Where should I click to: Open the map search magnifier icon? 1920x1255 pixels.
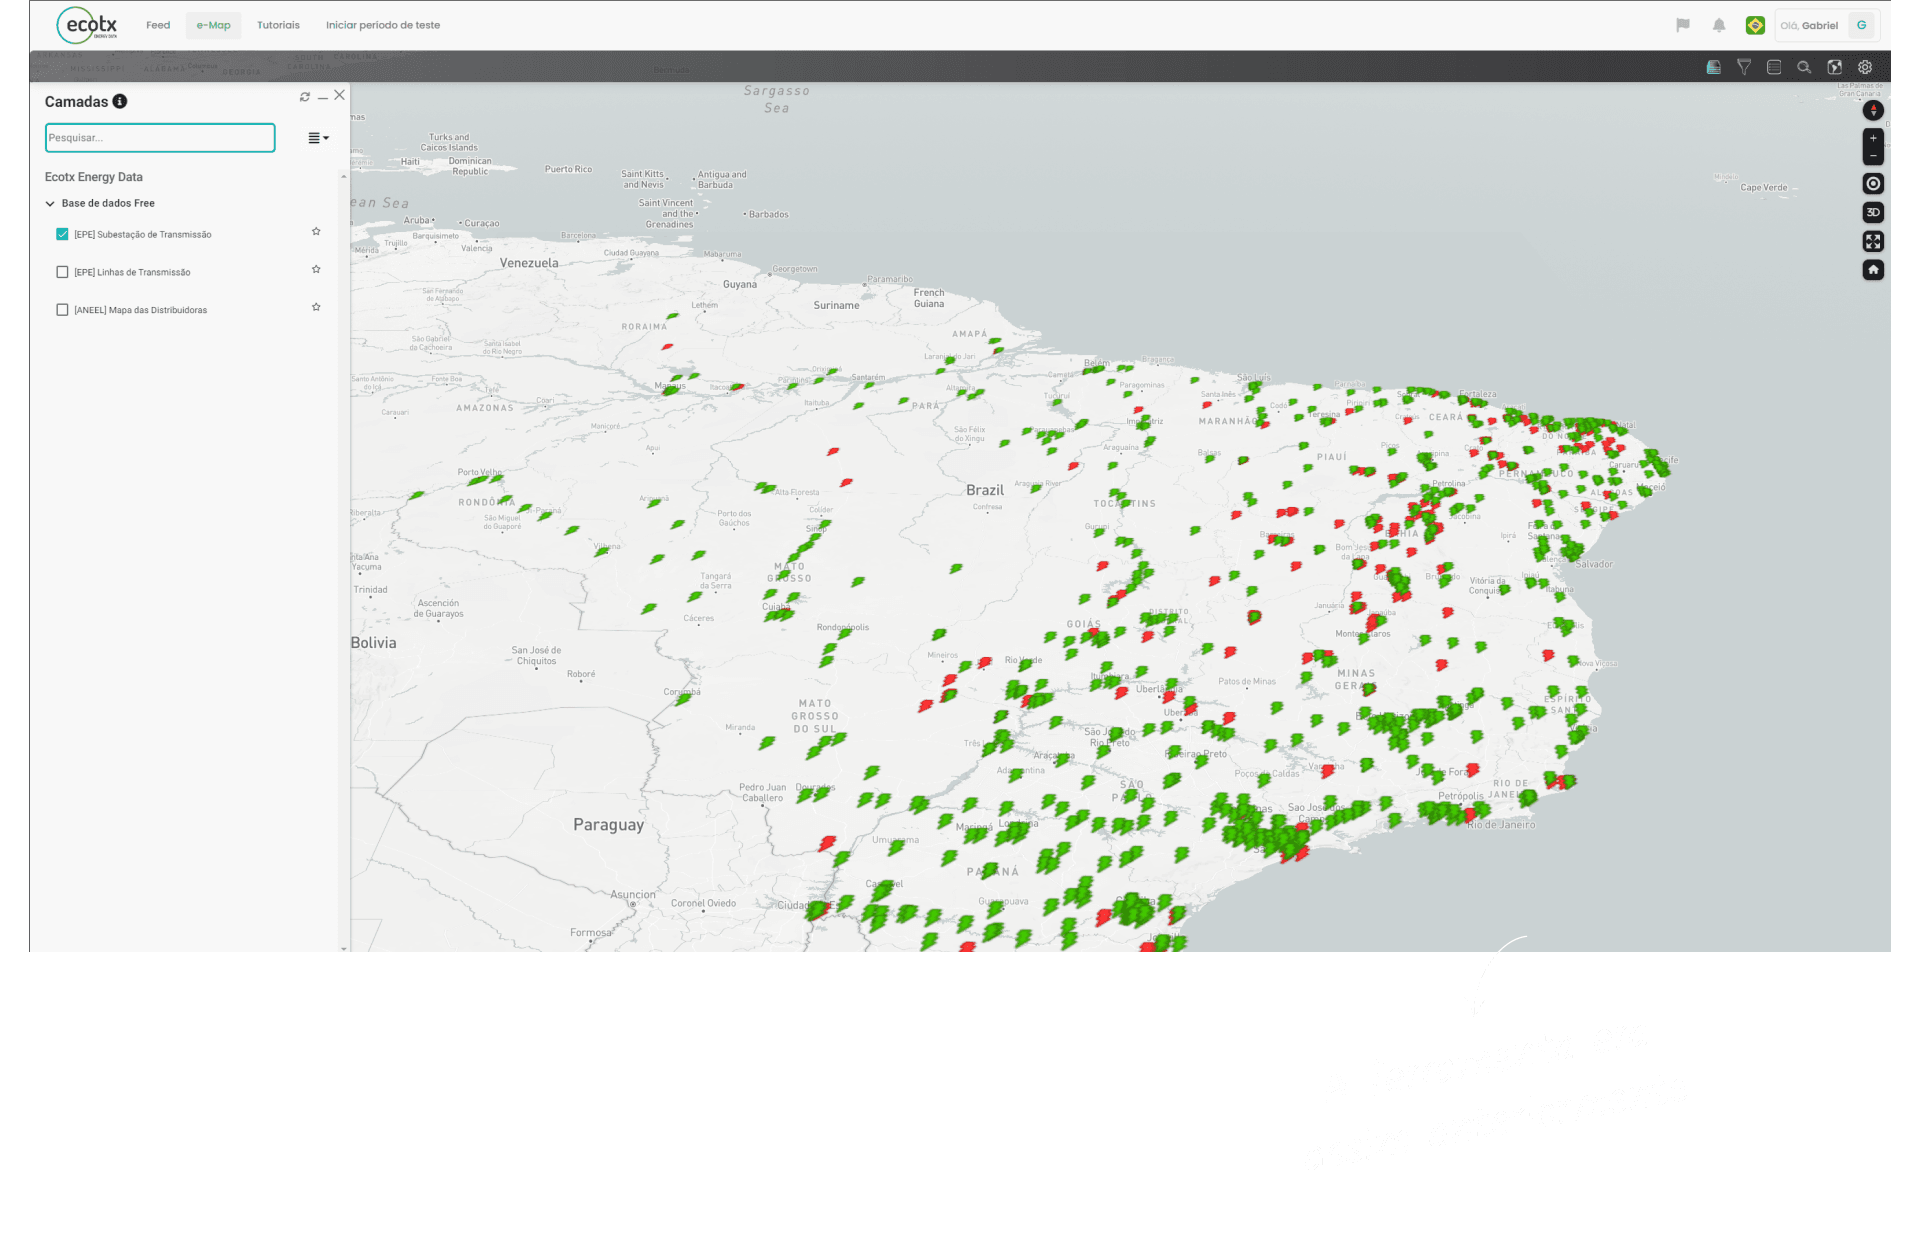(x=1804, y=67)
